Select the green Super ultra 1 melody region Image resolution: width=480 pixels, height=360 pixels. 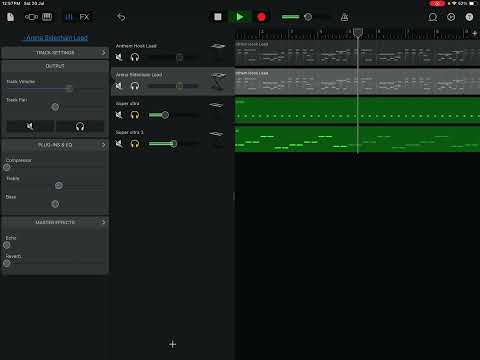[x=357, y=139]
